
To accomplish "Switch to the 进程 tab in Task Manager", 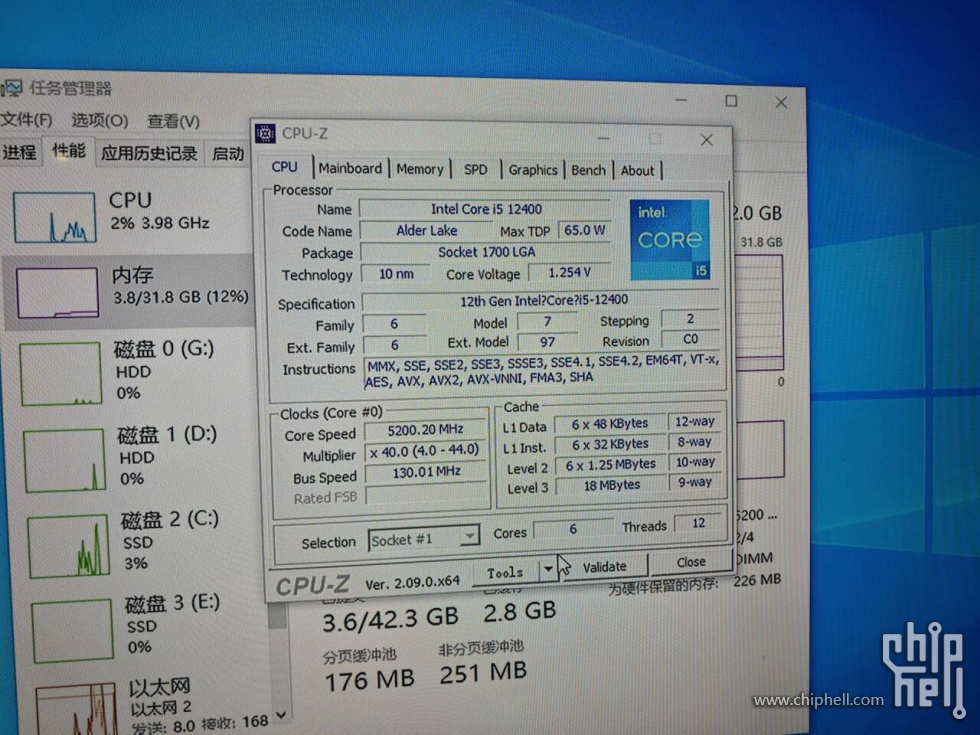I will click(x=20, y=152).
